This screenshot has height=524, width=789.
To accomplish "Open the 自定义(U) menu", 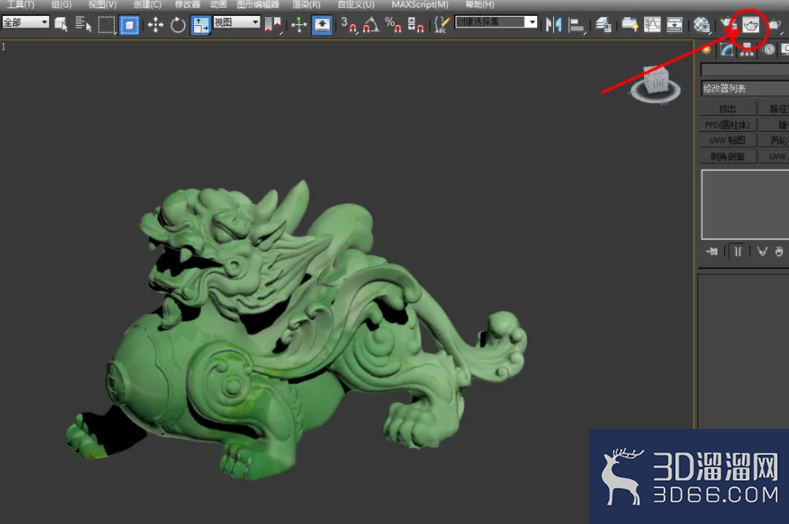I will [x=356, y=5].
